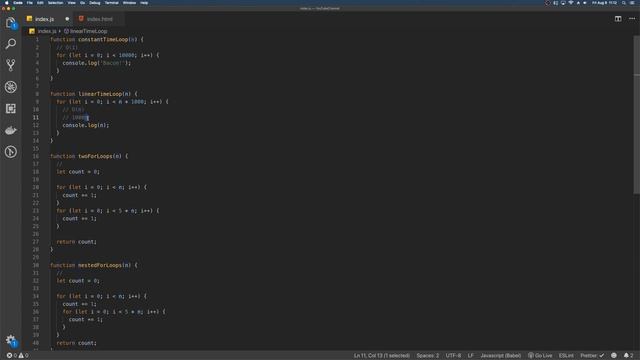The image size is (640, 360).
Task: Open the Wi-Fi menu bar icon
Action: click(x=571, y=3)
